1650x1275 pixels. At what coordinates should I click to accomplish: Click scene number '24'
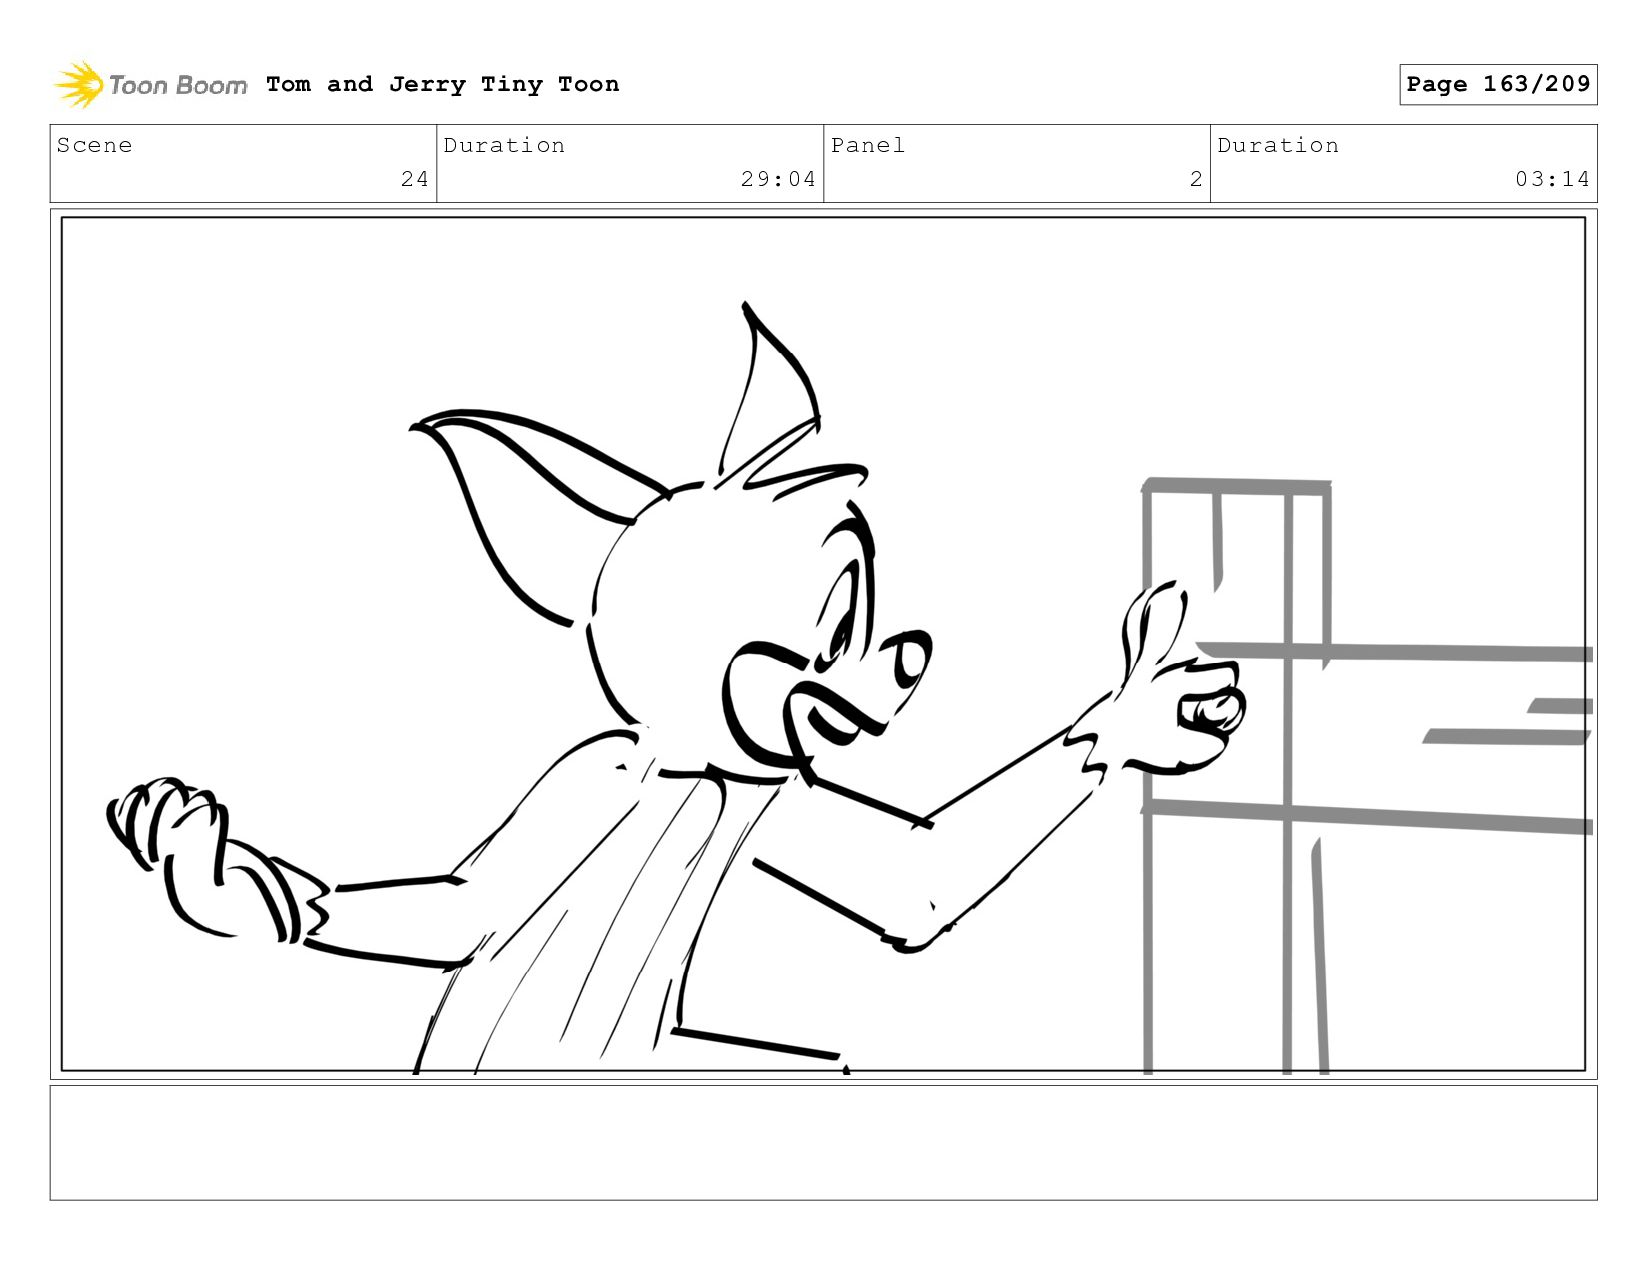(x=415, y=179)
